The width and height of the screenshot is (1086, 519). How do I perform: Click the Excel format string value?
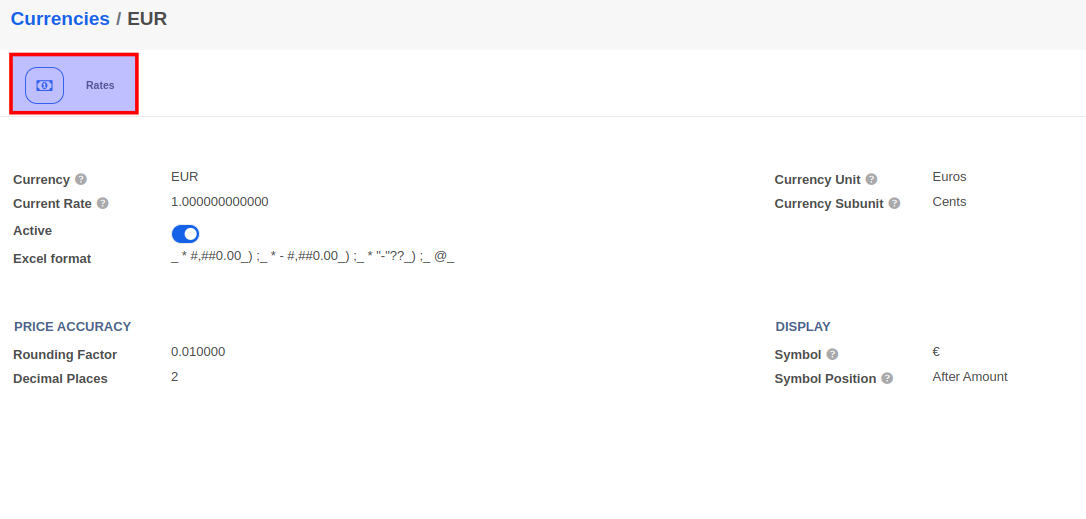click(x=312, y=257)
